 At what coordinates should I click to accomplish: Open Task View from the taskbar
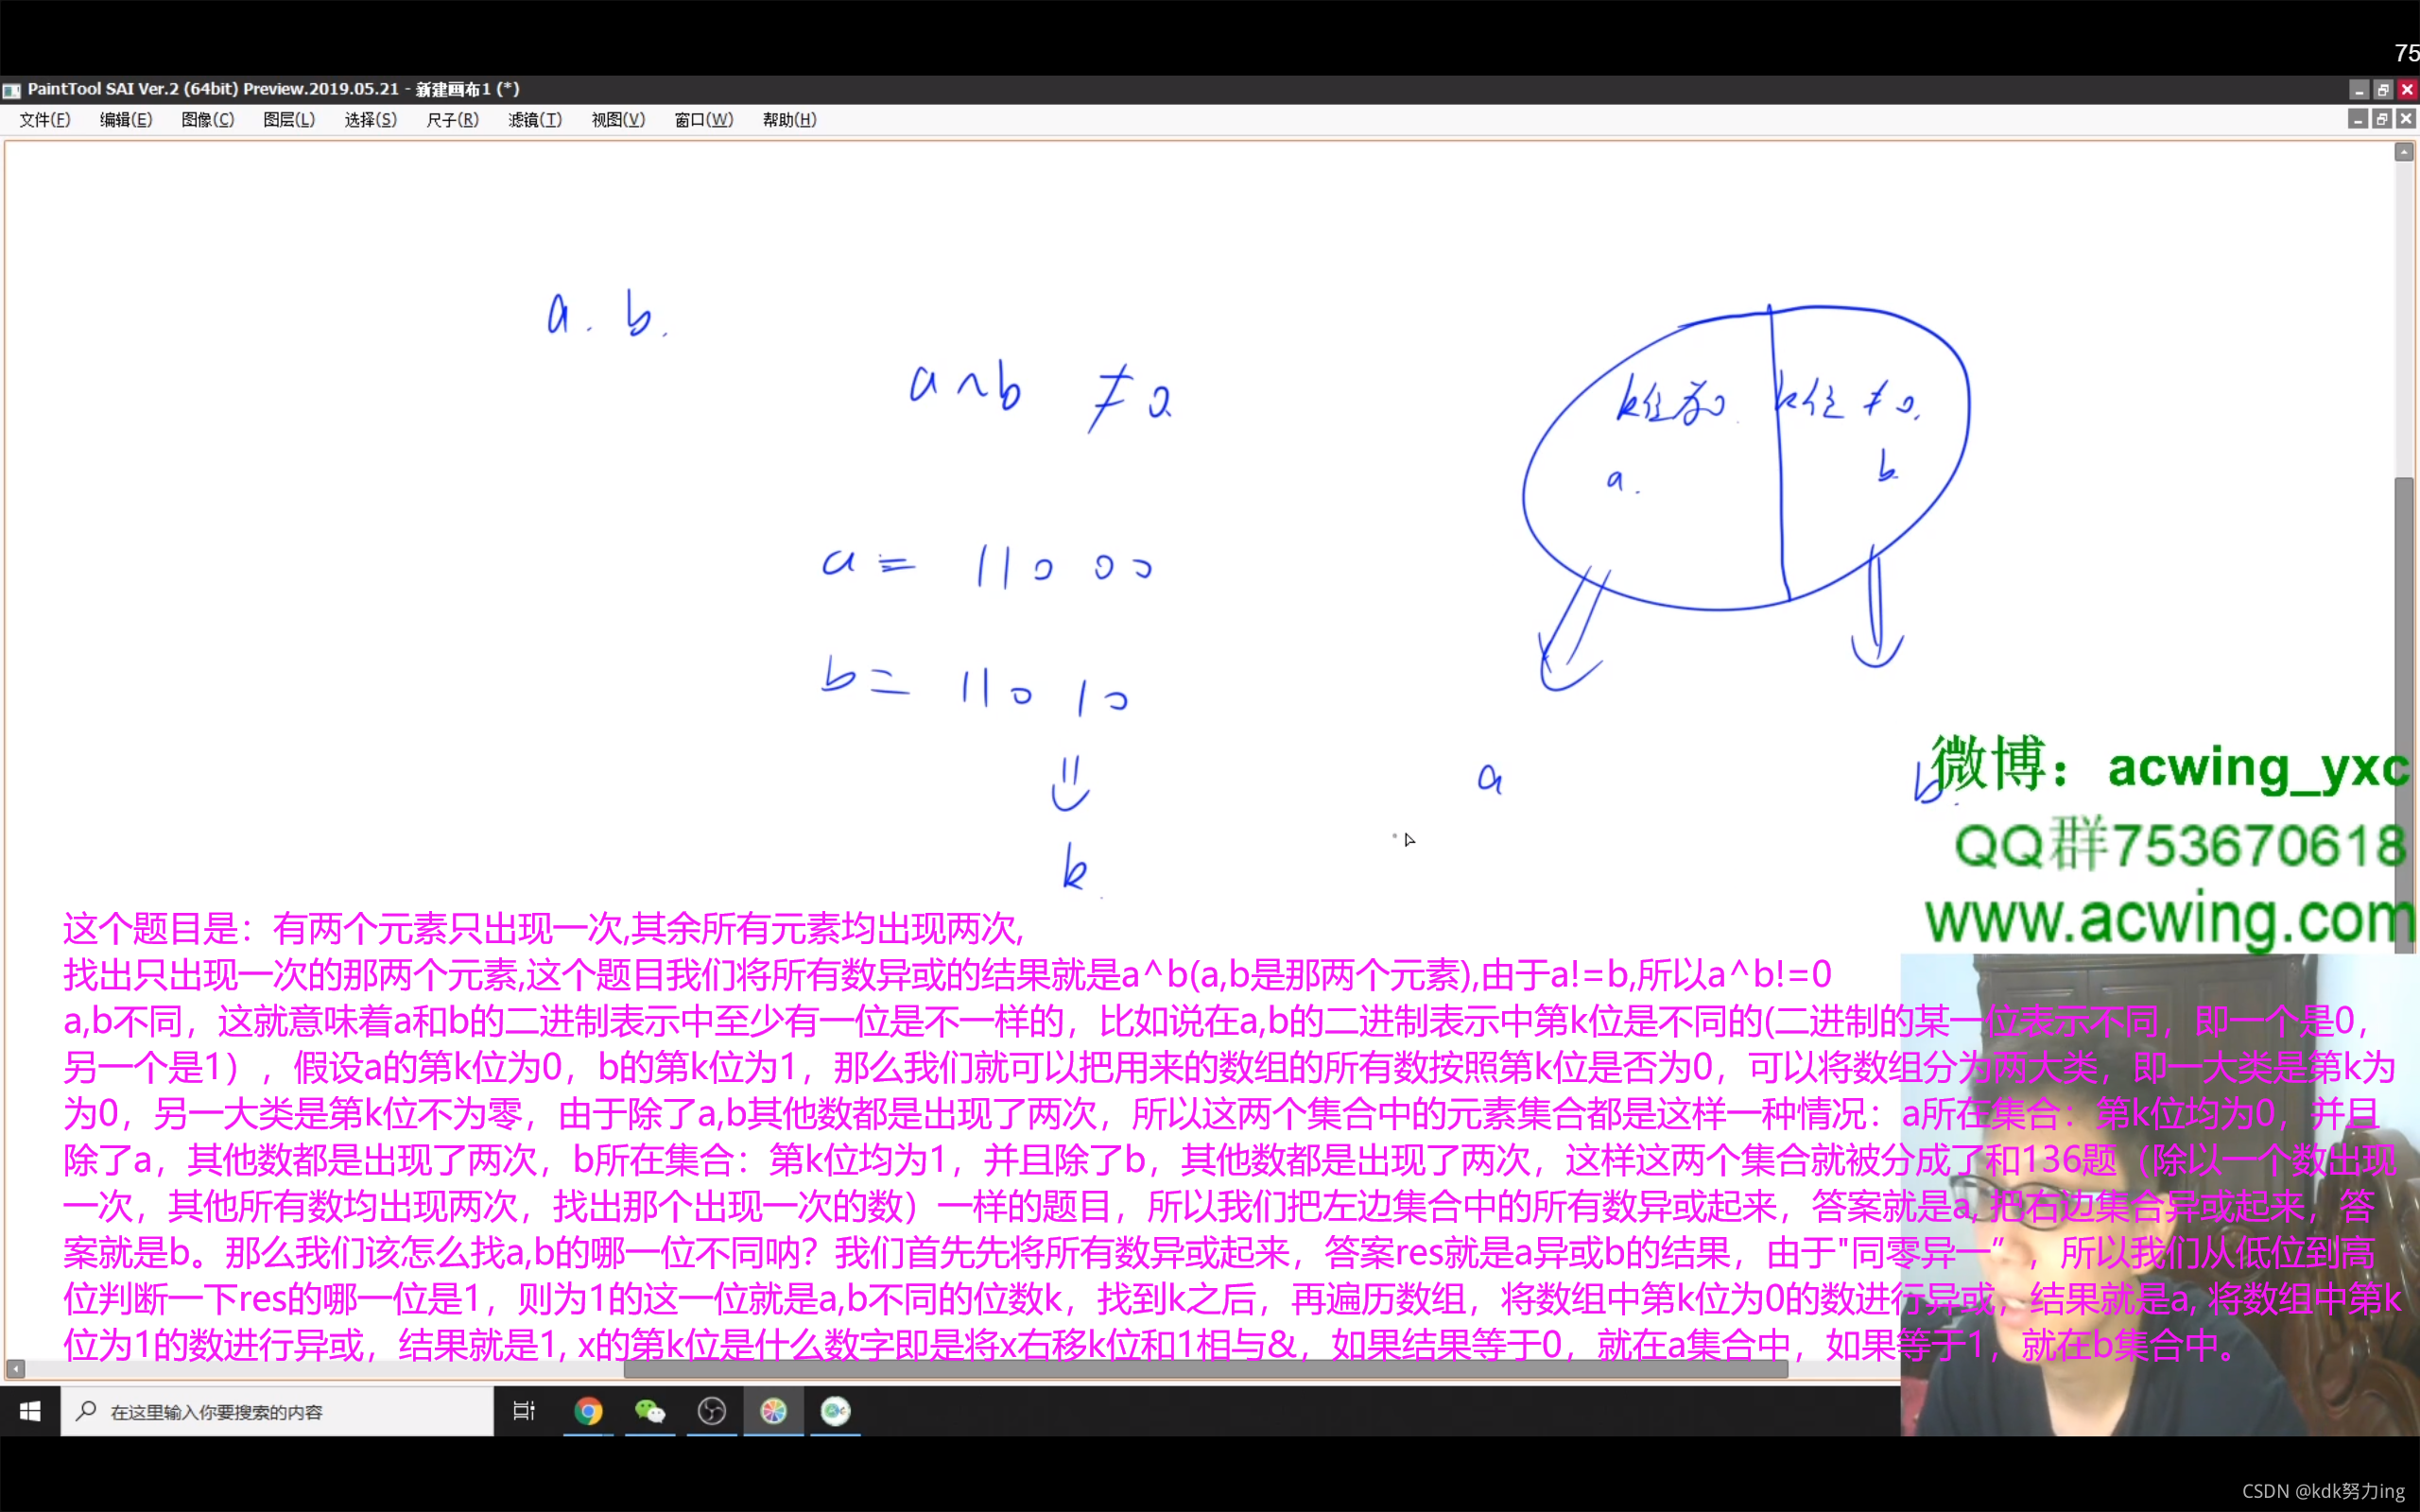[x=524, y=1411]
